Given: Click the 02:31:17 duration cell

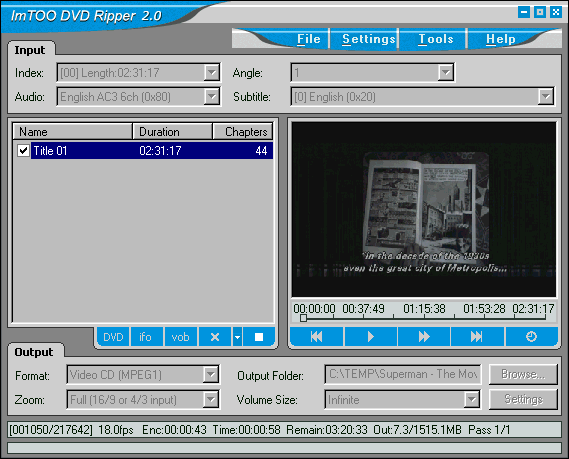Looking at the screenshot, I should click(x=160, y=150).
